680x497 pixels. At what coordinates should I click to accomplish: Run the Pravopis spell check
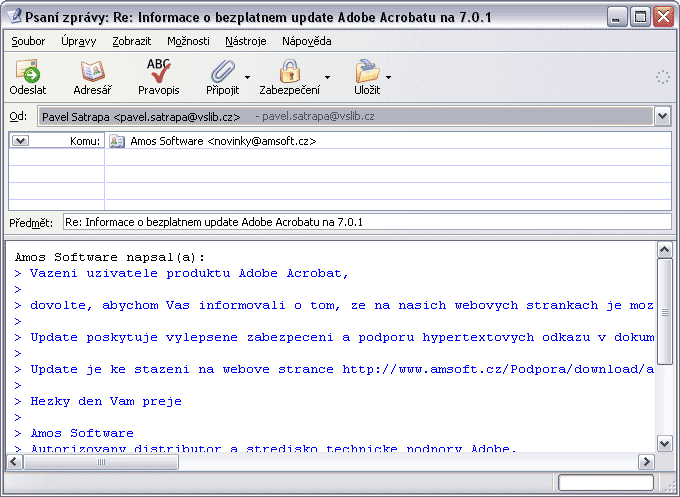click(159, 77)
